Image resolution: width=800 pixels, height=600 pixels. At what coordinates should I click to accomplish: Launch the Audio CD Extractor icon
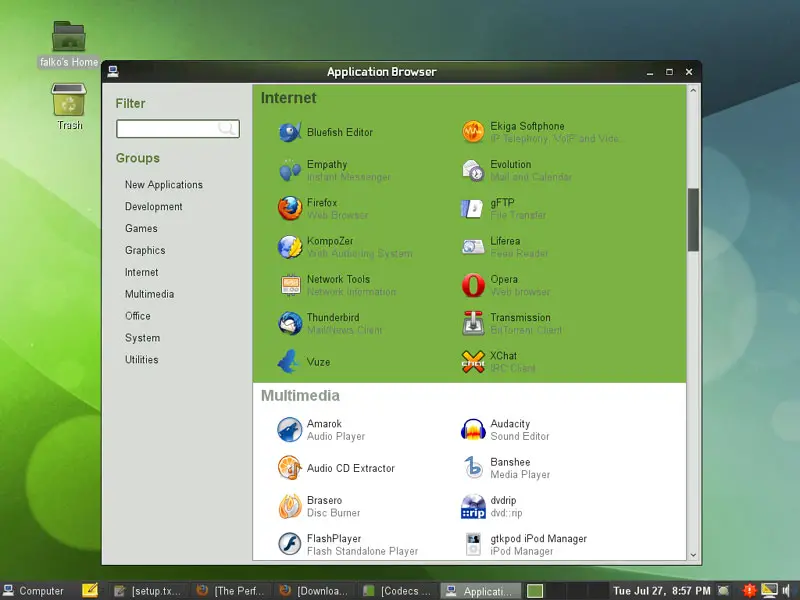tap(290, 468)
